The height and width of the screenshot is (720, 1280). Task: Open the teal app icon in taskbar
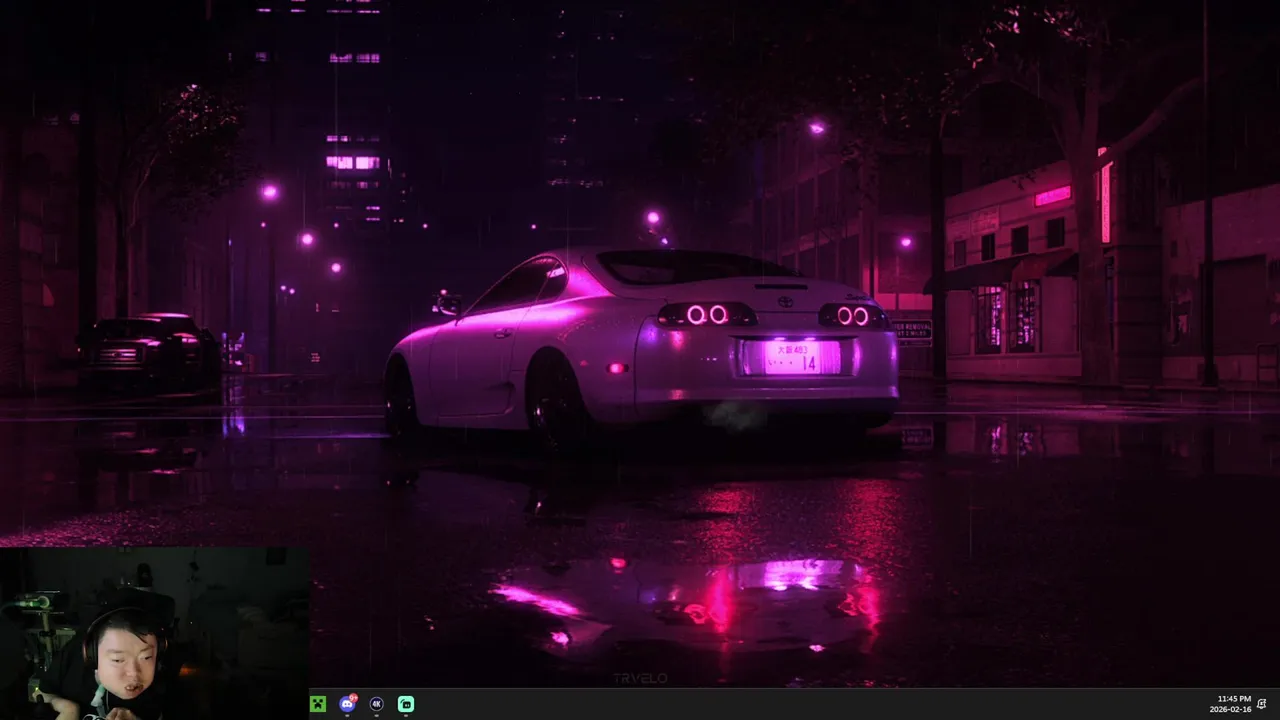406,704
